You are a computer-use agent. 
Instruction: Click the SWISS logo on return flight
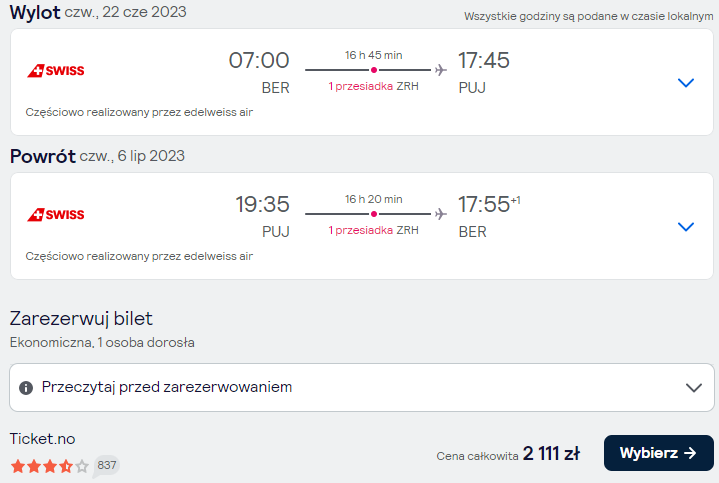coord(55,215)
